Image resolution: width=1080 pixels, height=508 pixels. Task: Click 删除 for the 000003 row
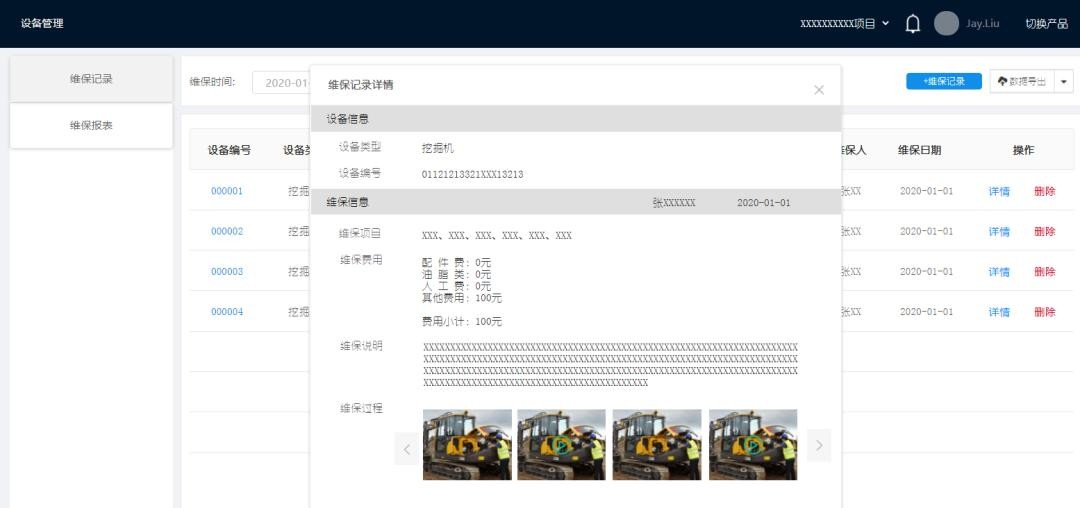click(1044, 272)
